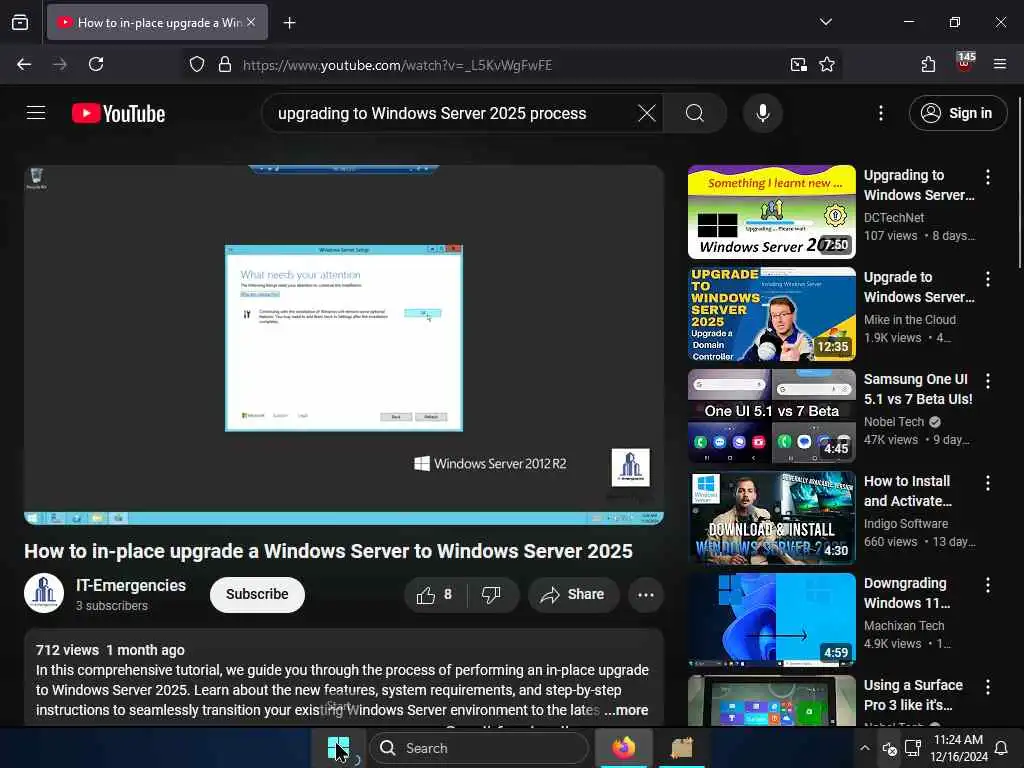Select the How to in-place upgrade tab
The image size is (1024, 768).
pos(157,22)
